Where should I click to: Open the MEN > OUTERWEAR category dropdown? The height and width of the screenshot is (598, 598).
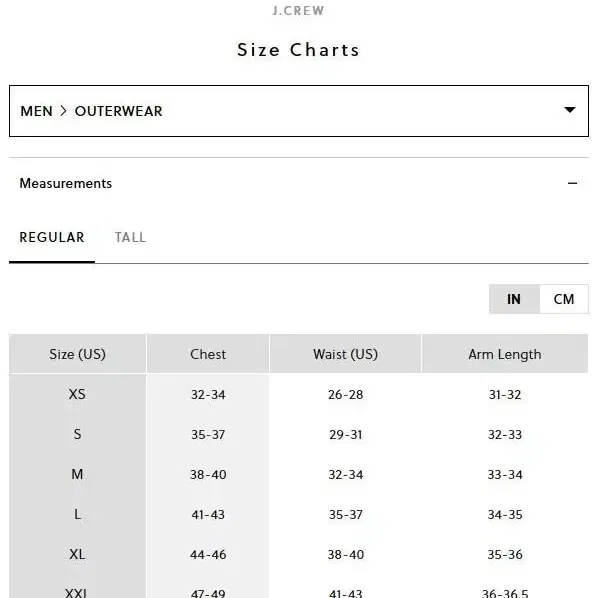299,111
